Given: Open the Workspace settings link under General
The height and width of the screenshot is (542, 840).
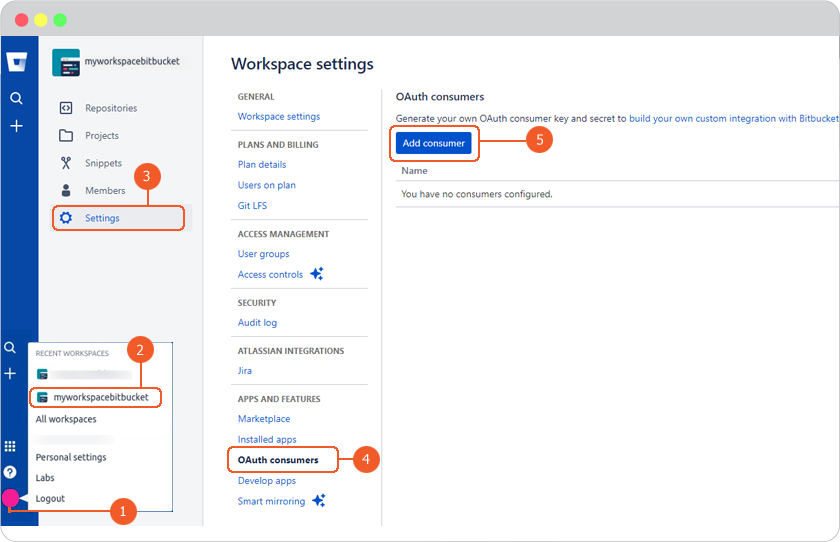Looking at the screenshot, I should [279, 116].
